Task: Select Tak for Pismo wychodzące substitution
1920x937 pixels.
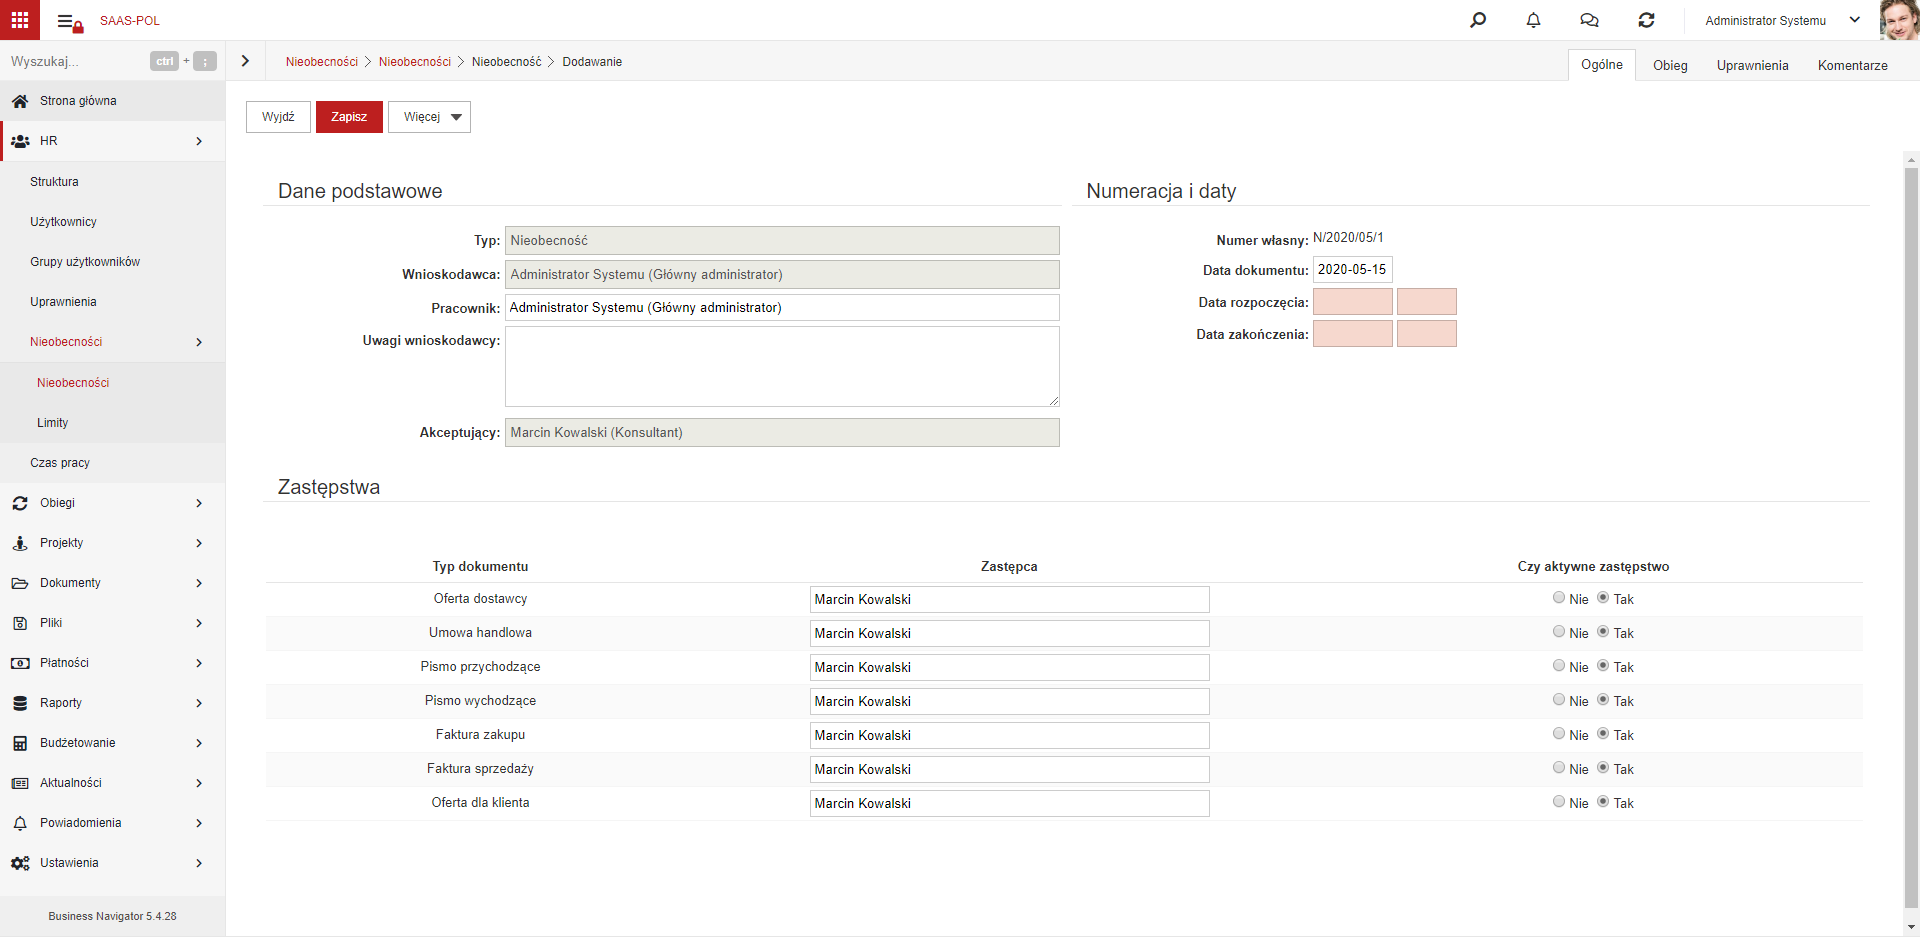Action: click(1603, 700)
